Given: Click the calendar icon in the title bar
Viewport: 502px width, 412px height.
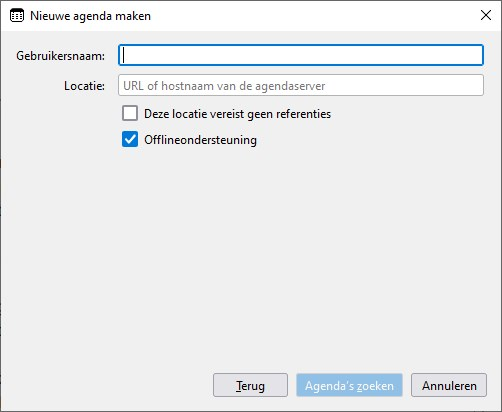Looking at the screenshot, I should pyautogui.click(x=17, y=16).
